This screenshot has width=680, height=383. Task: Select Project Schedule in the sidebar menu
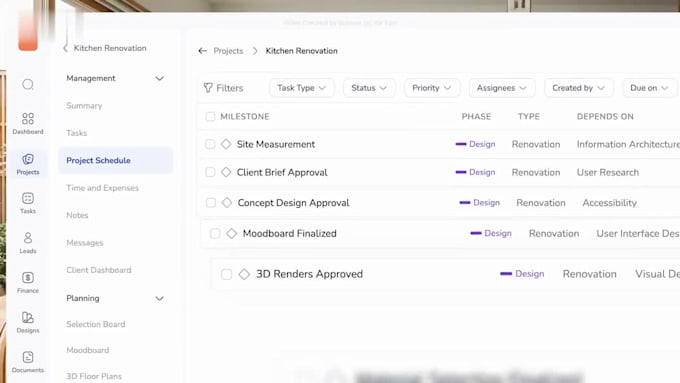point(115,160)
